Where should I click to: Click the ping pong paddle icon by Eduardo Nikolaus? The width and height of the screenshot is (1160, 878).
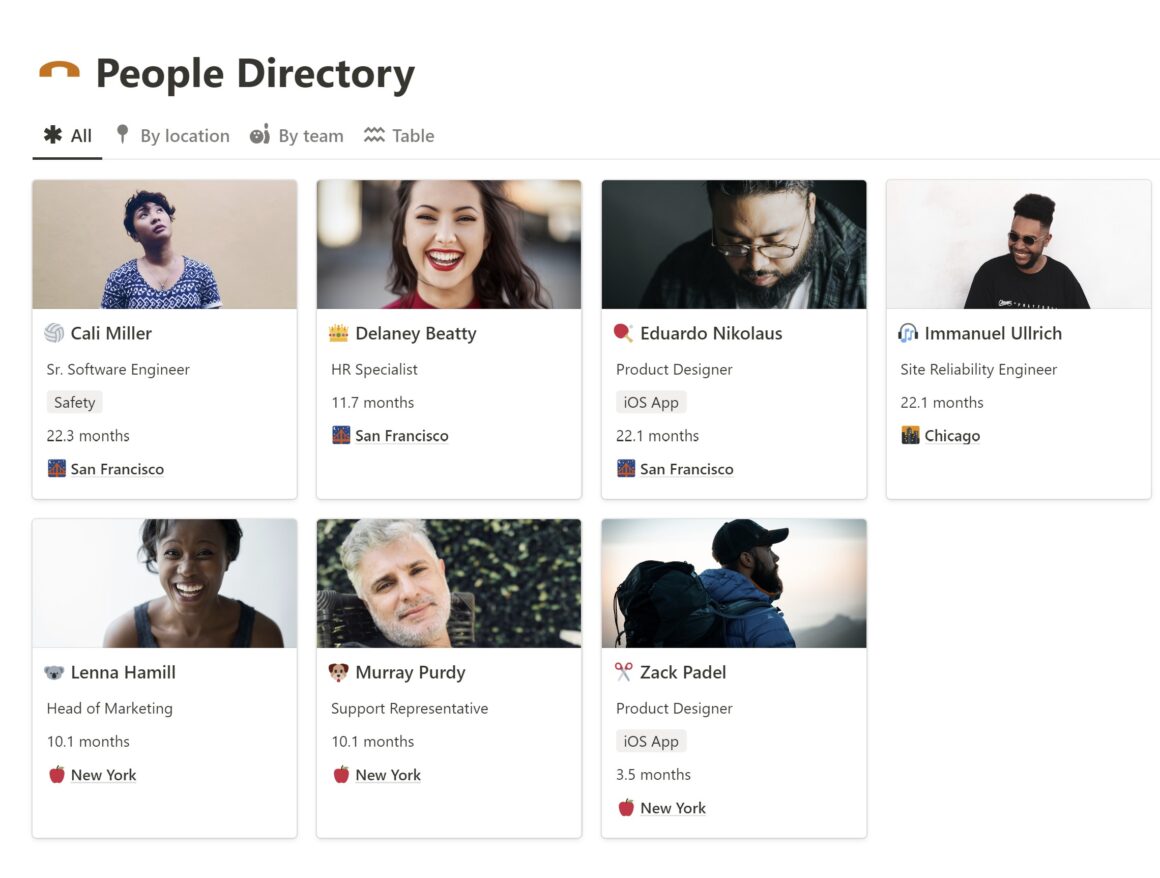click(x=624, y=333)
